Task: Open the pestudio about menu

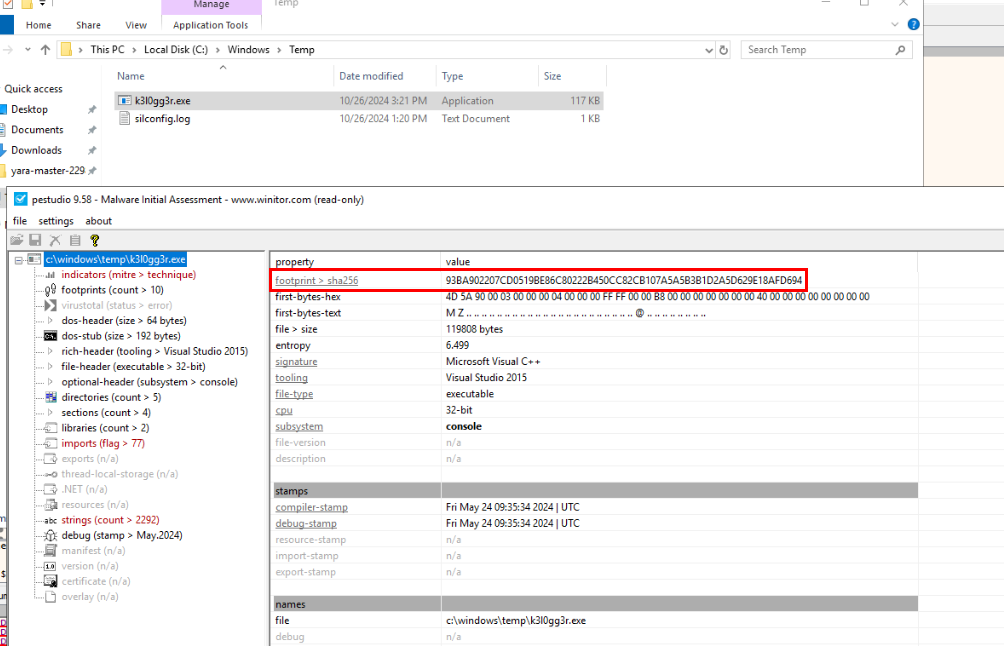Action: click(x=99, y=221)
